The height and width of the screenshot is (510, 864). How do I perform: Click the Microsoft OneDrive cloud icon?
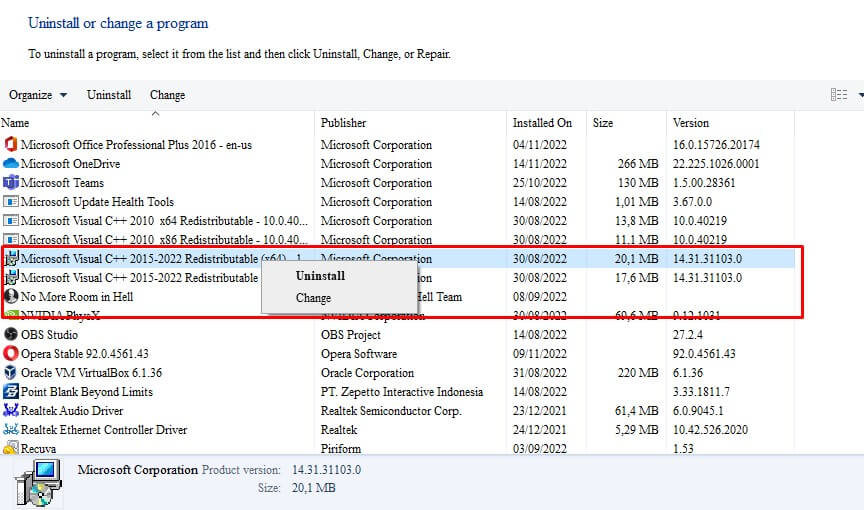tap(11, 164)
